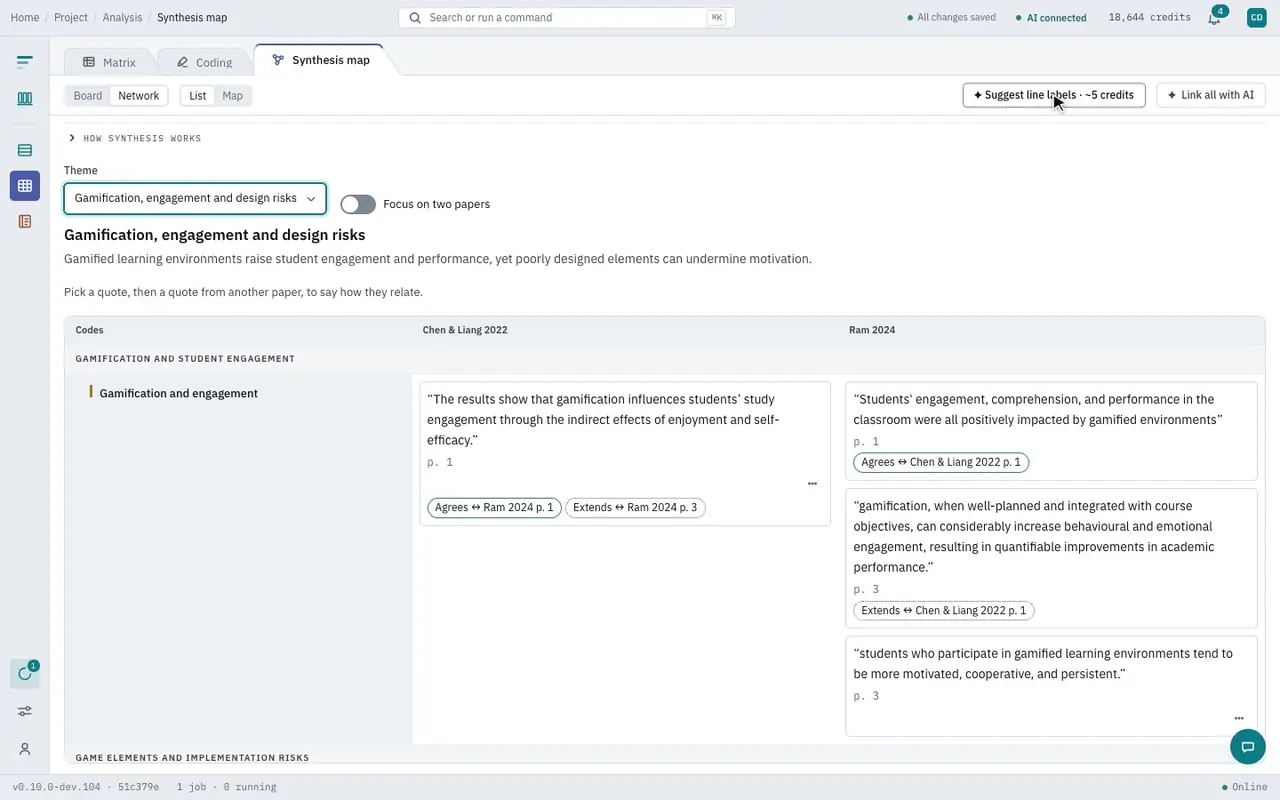The width and height of the screenshot is (1280, 800).
Task: Open the user profile icon in the sidebar
Action: (x=25, y=749)
